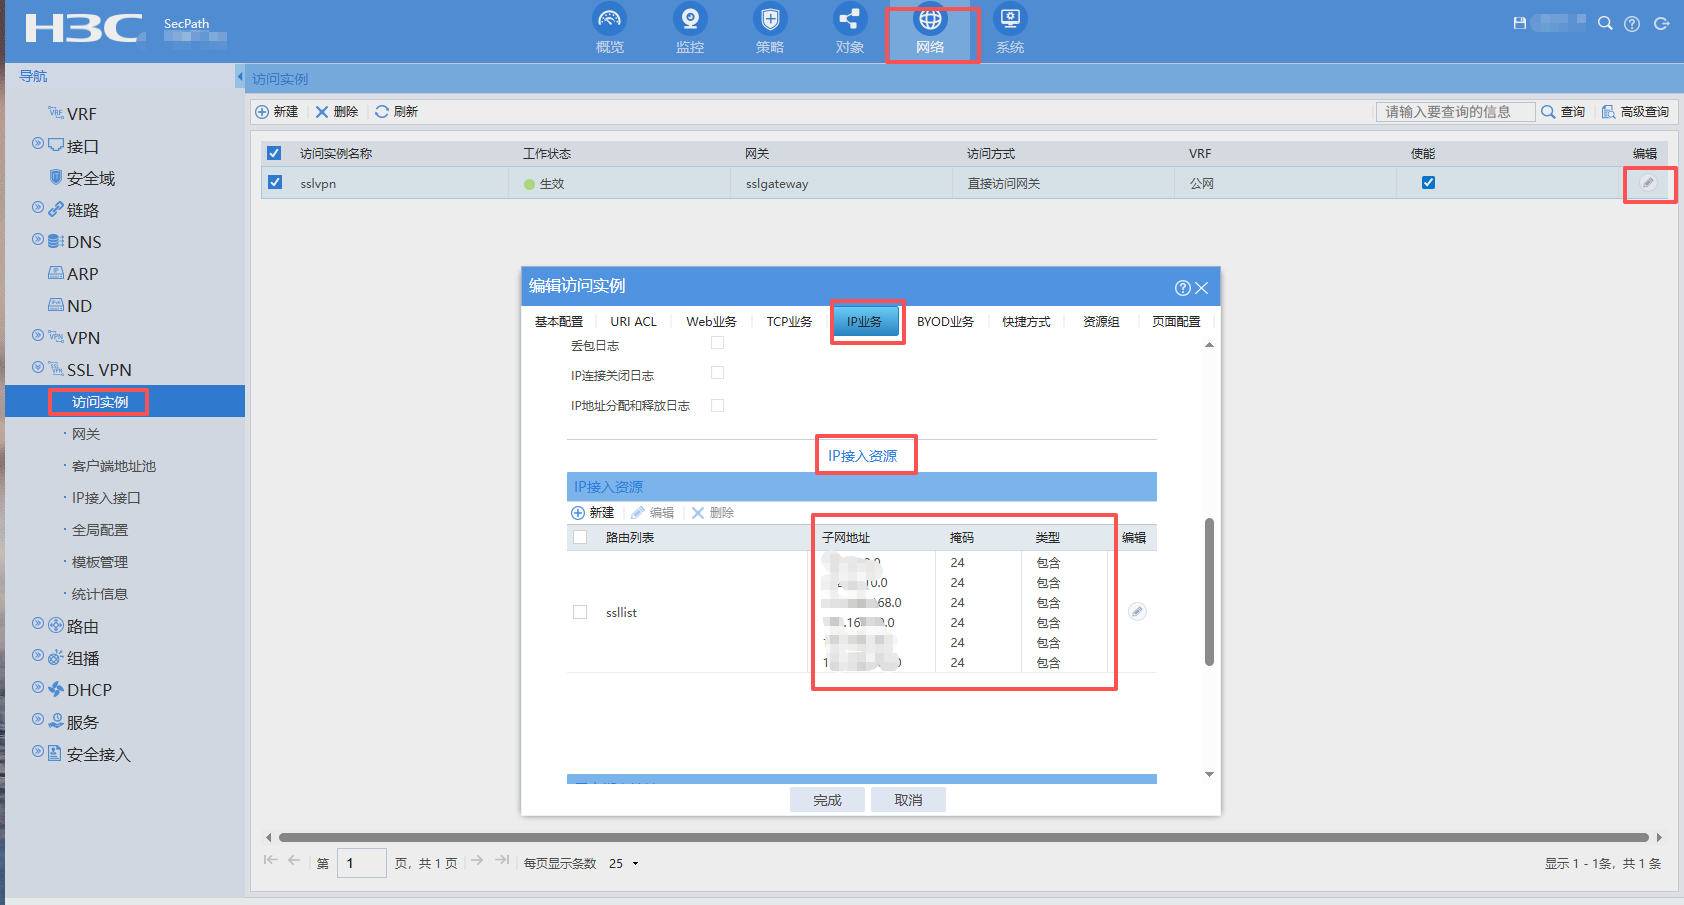Viewport: 1684px width, 905px height.
Task: Switch to the 基本配置 tab
Action: (x=558, y=322)
